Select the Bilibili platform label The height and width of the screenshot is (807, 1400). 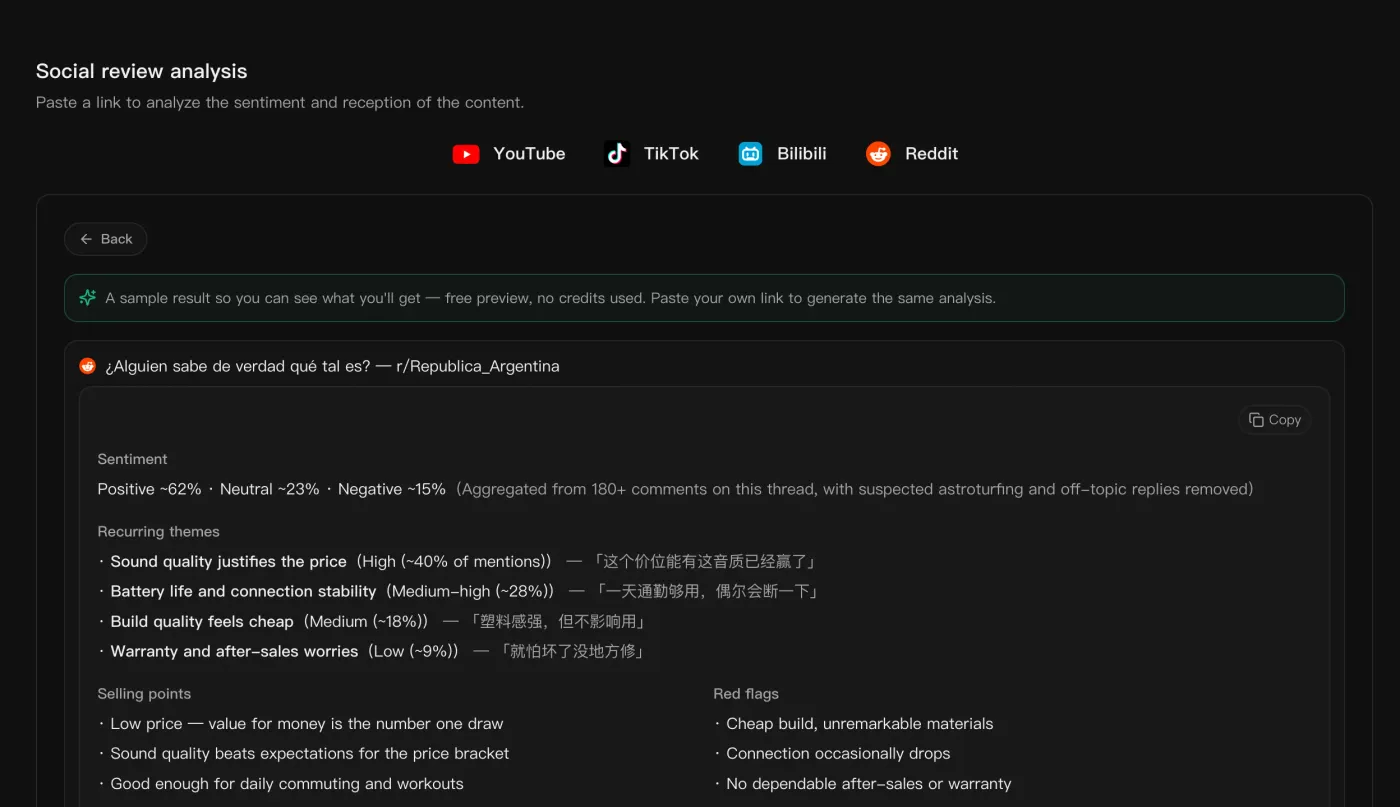802,154
